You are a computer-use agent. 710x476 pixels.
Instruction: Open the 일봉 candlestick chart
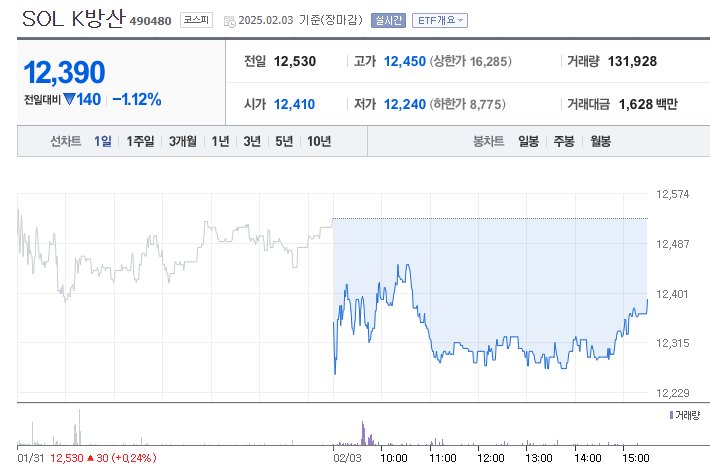(x=528, y=141)
